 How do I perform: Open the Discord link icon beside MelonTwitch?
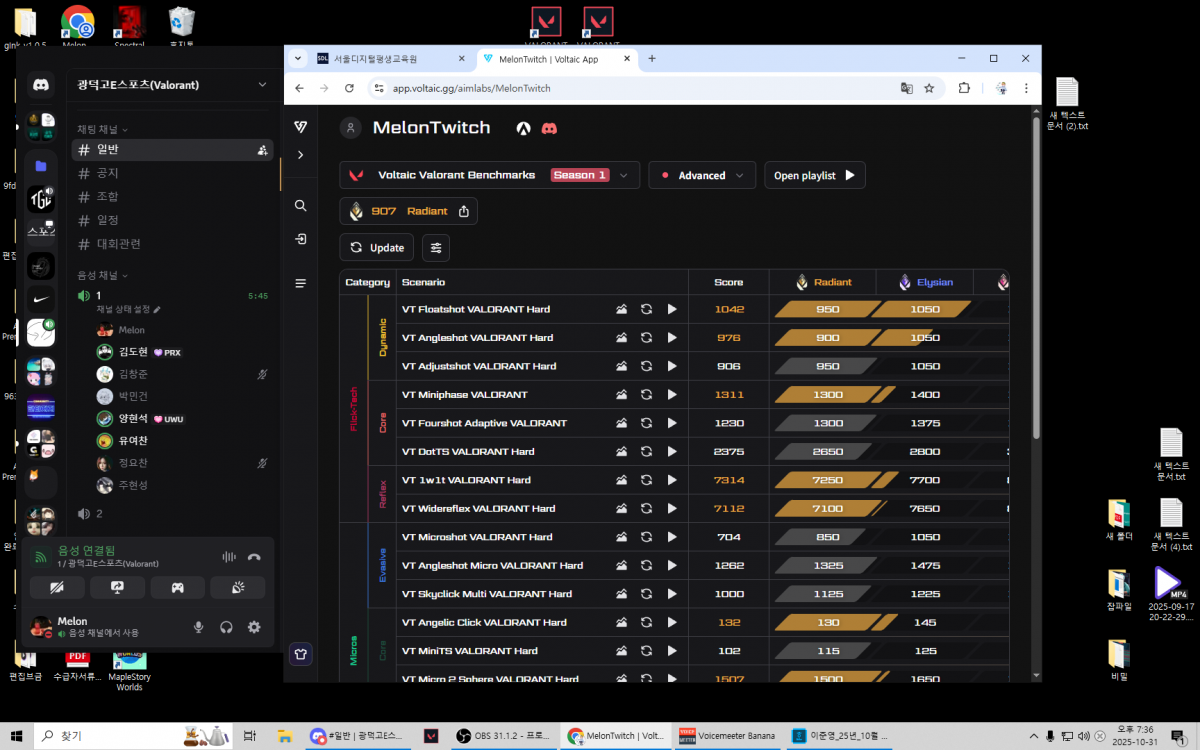point(549,128)
